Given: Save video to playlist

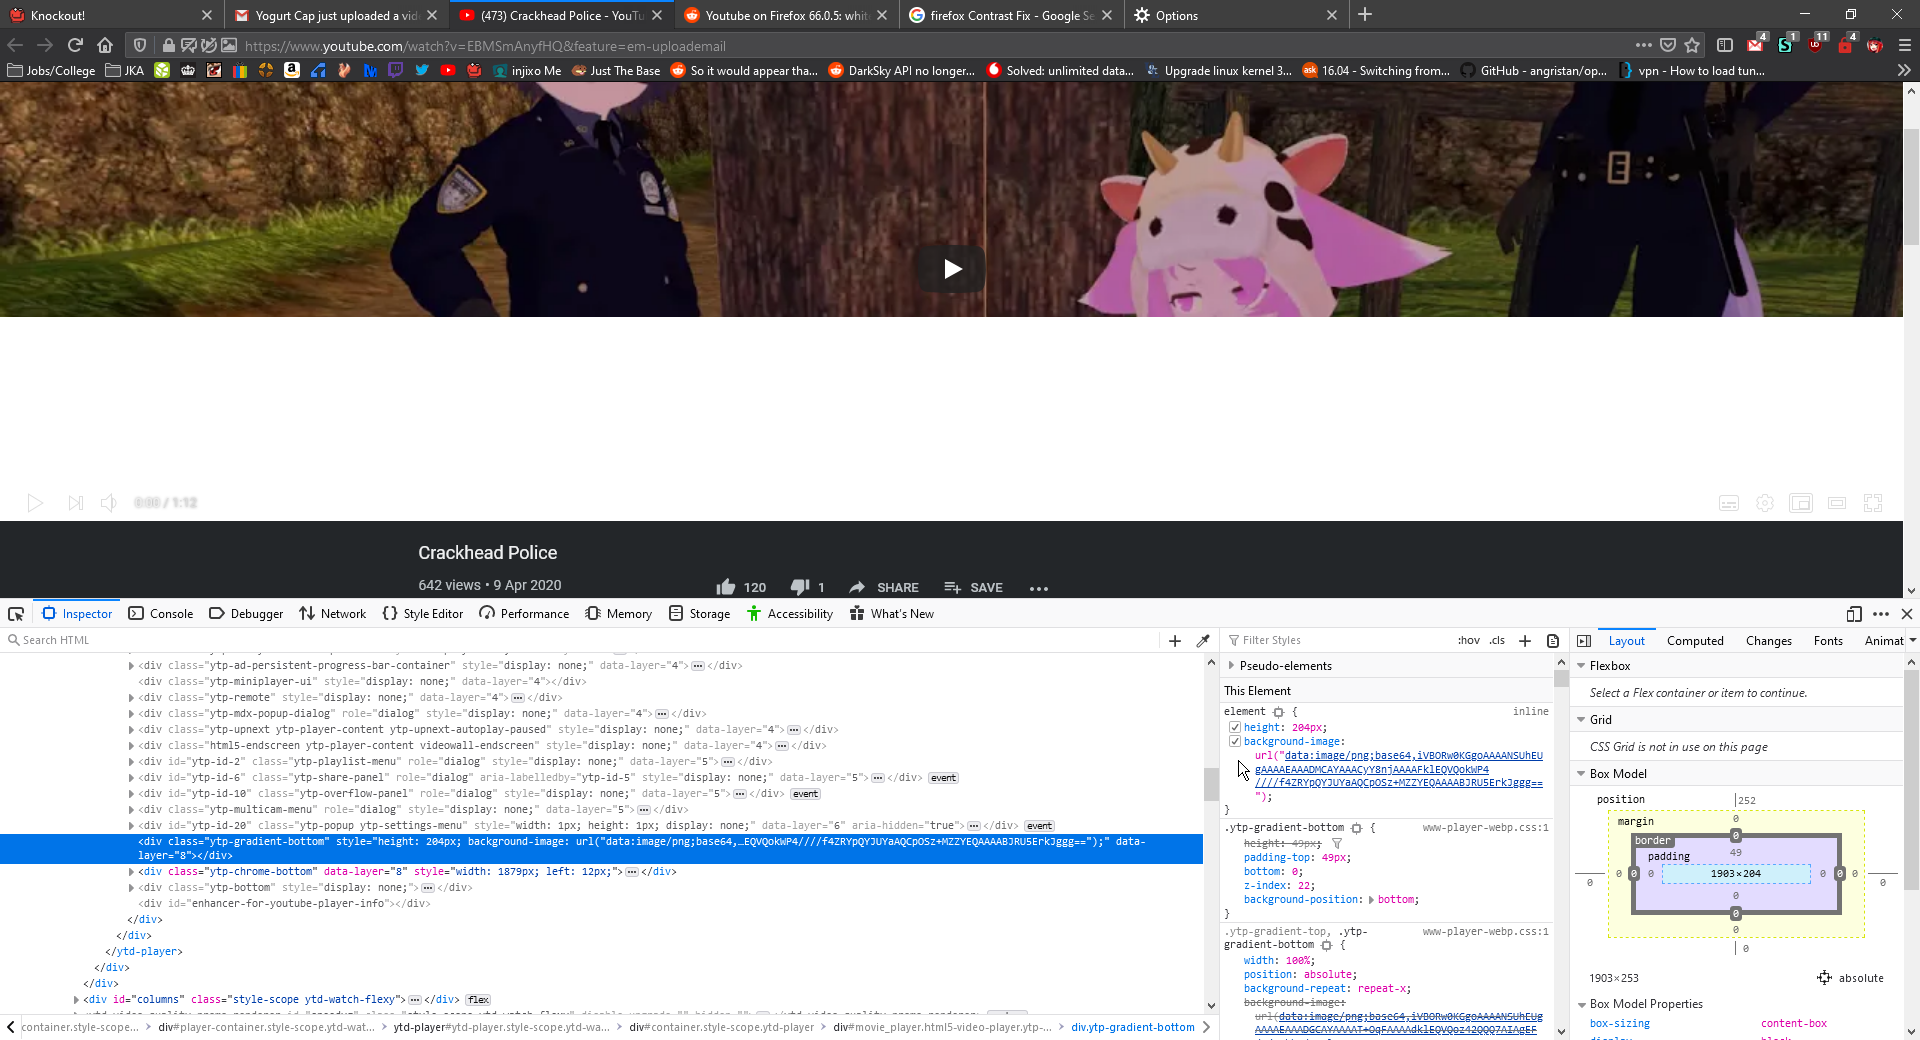Looking at the screenshot, I should pyautogui.click(x=973, y=587).
